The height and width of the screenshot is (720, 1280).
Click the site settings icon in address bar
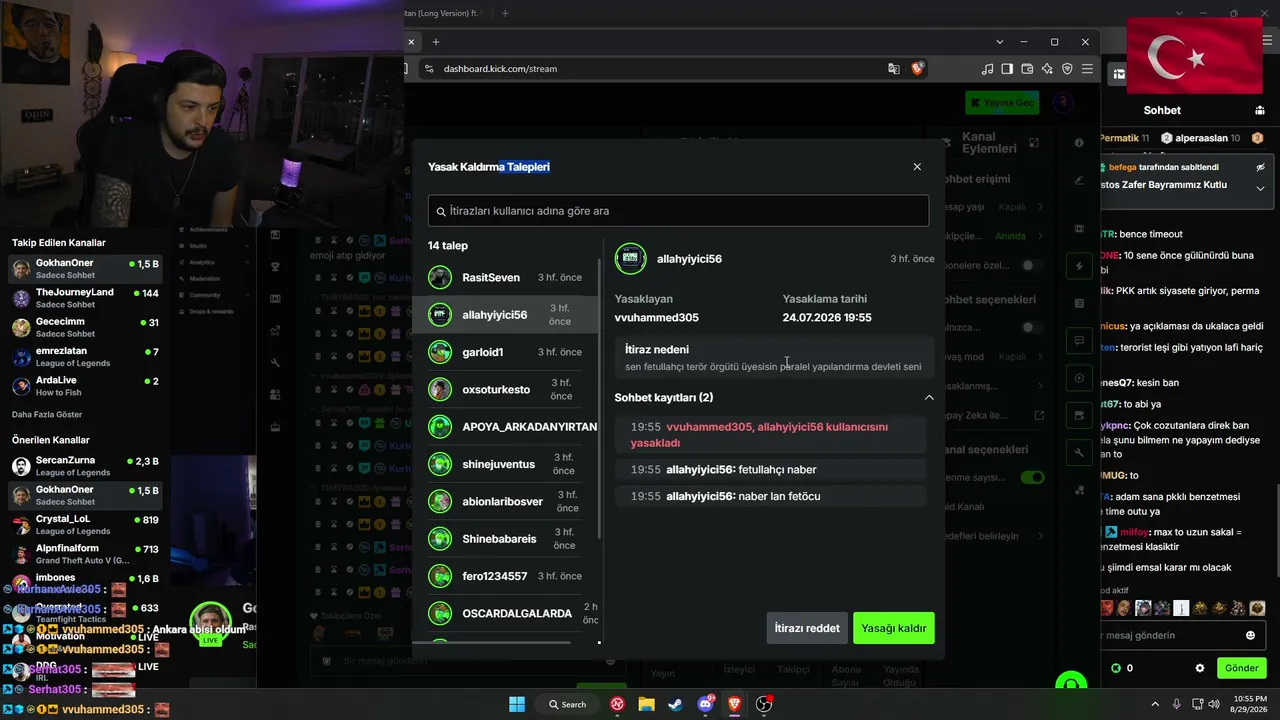coord(429,69)
